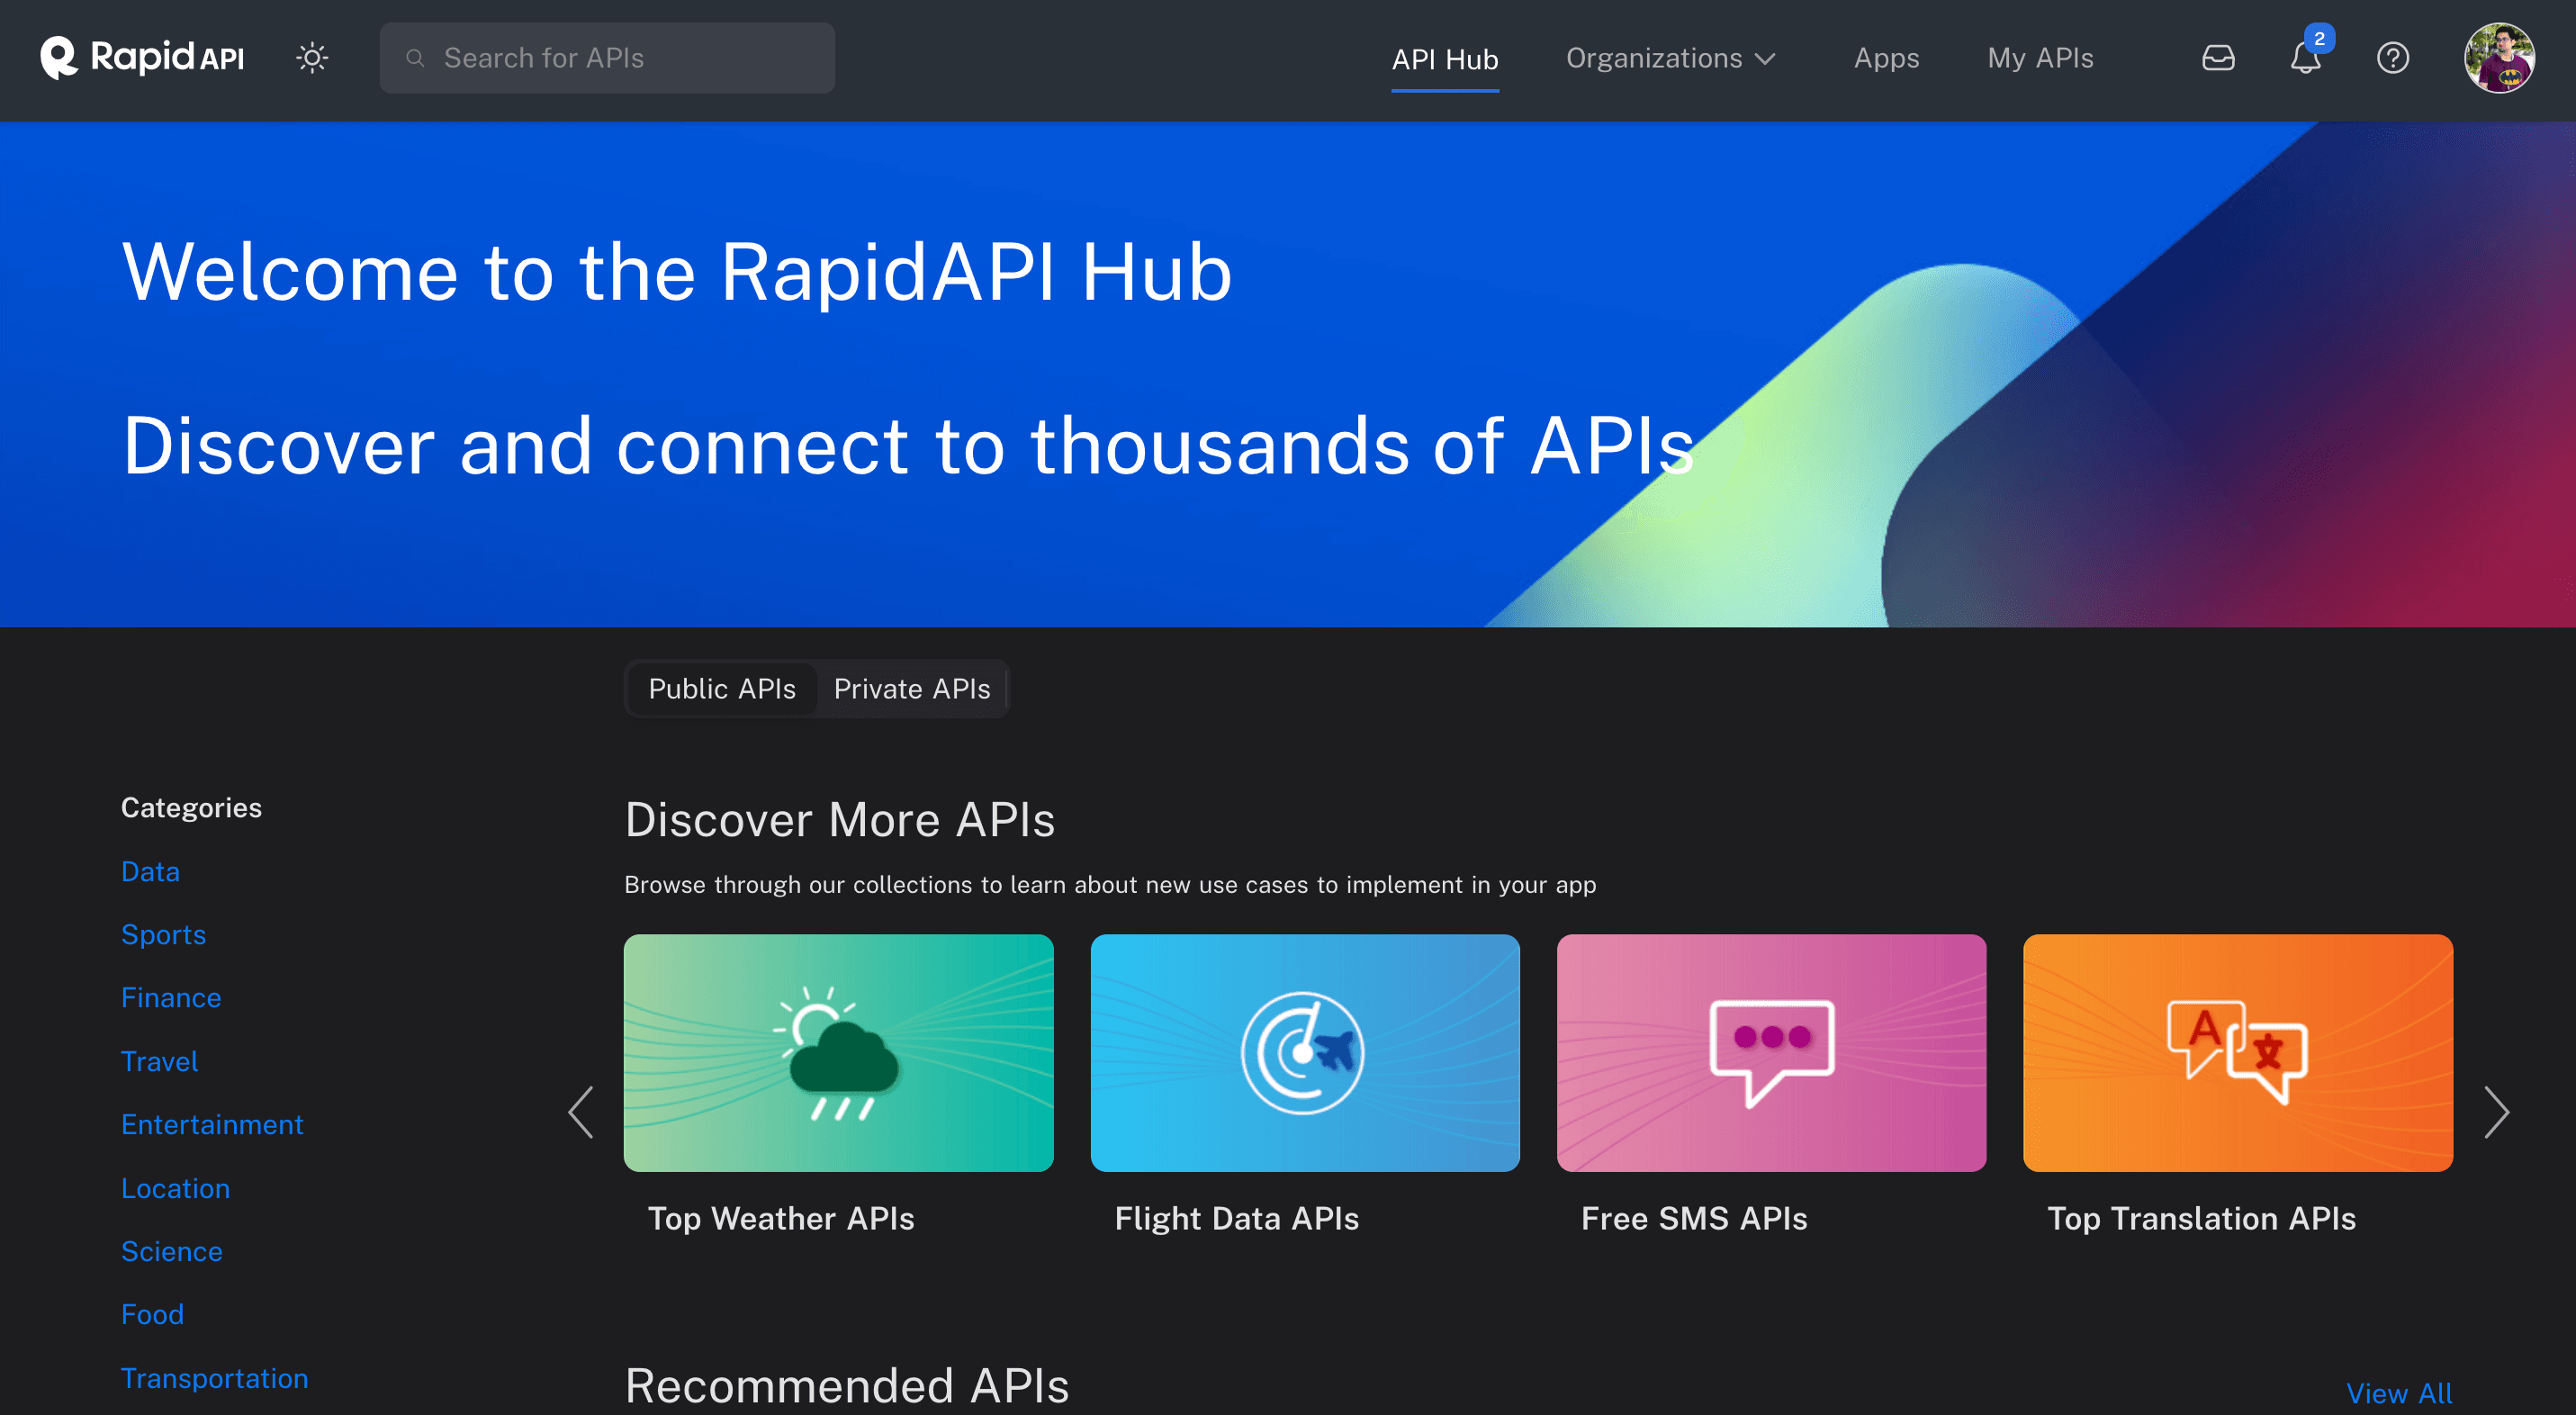This screenshot has width=2576, height=1415.
Task: Open the inbox icon
Action: (2217, 58)
